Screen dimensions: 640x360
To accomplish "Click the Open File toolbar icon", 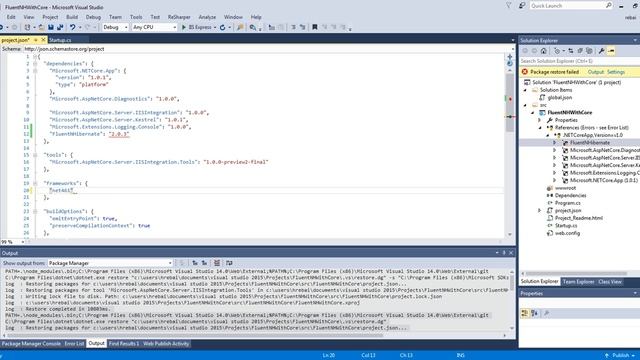I will (x=41, y=27).
